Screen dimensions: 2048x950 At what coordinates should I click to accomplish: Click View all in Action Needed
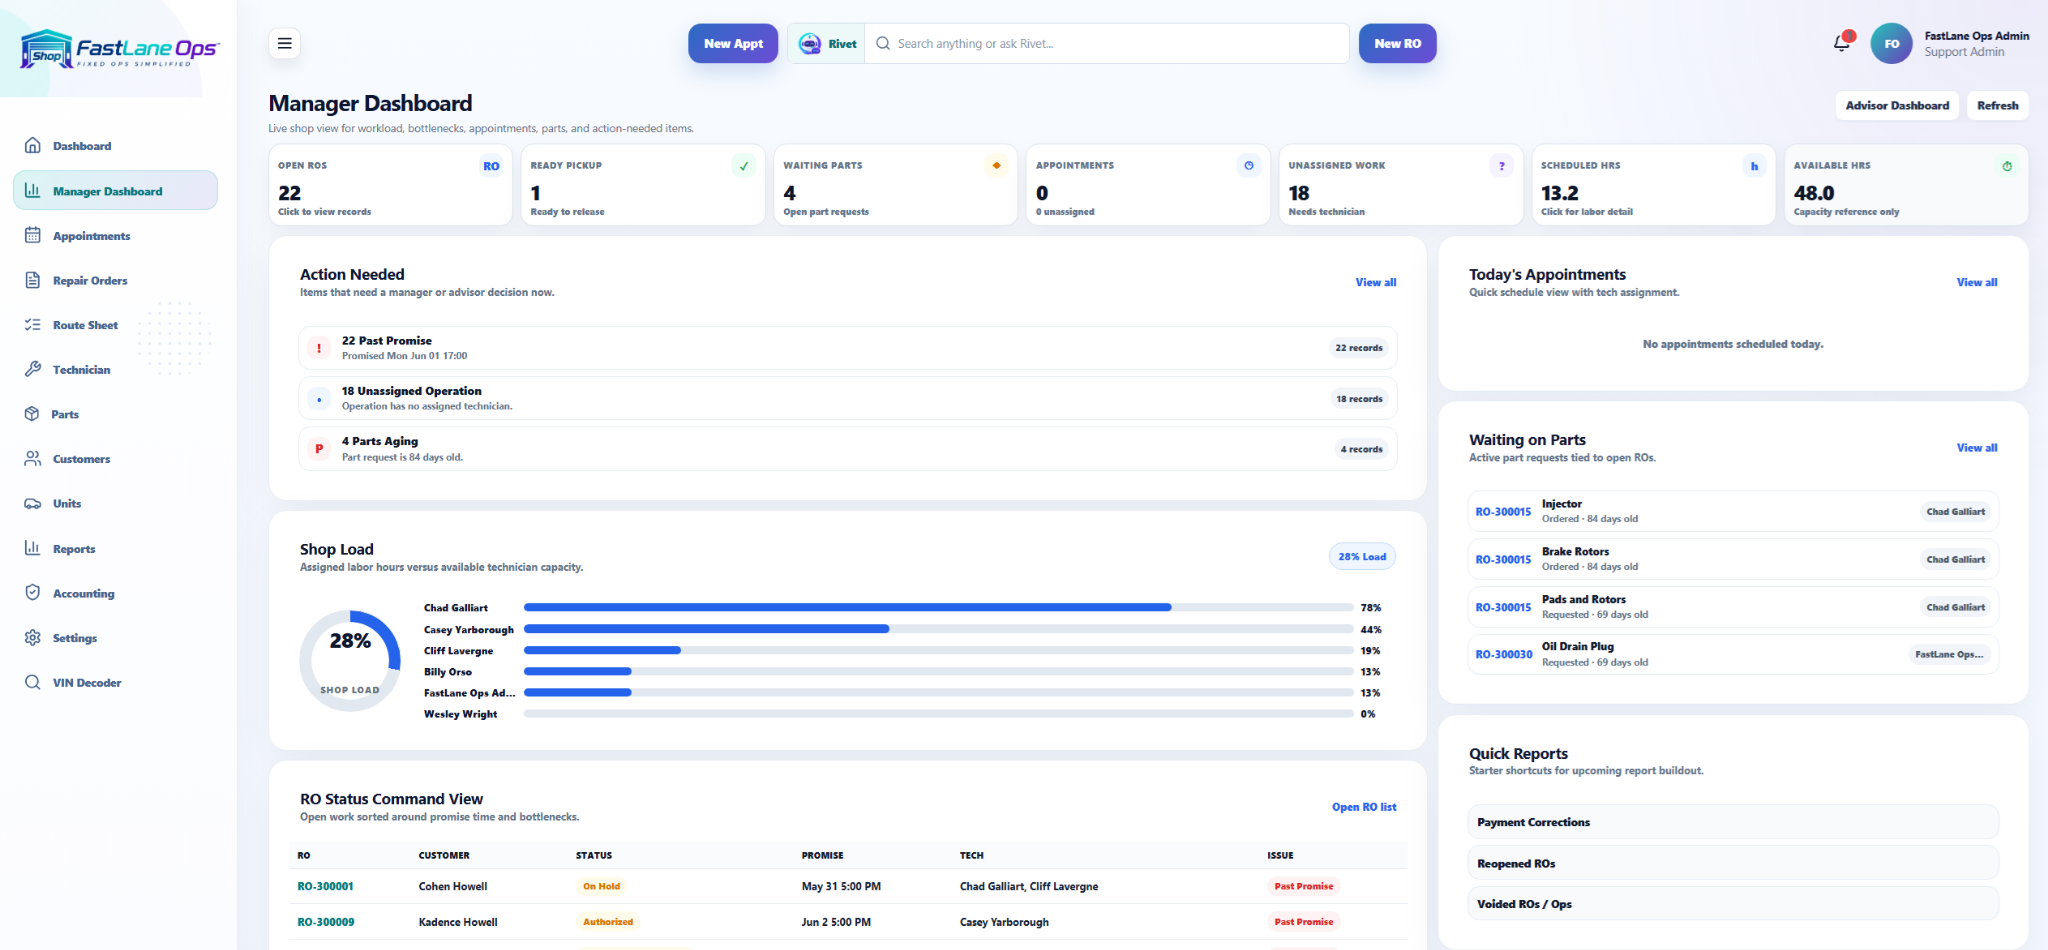click(1375, 283)
